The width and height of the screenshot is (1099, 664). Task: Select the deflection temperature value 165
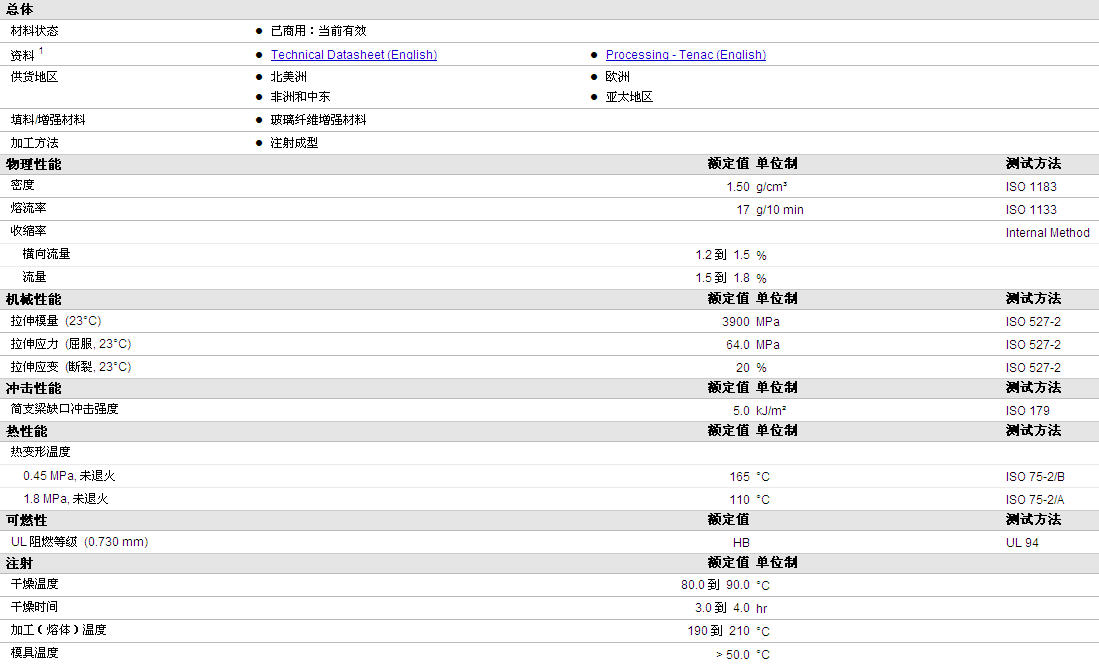click(x=739, y=477)
